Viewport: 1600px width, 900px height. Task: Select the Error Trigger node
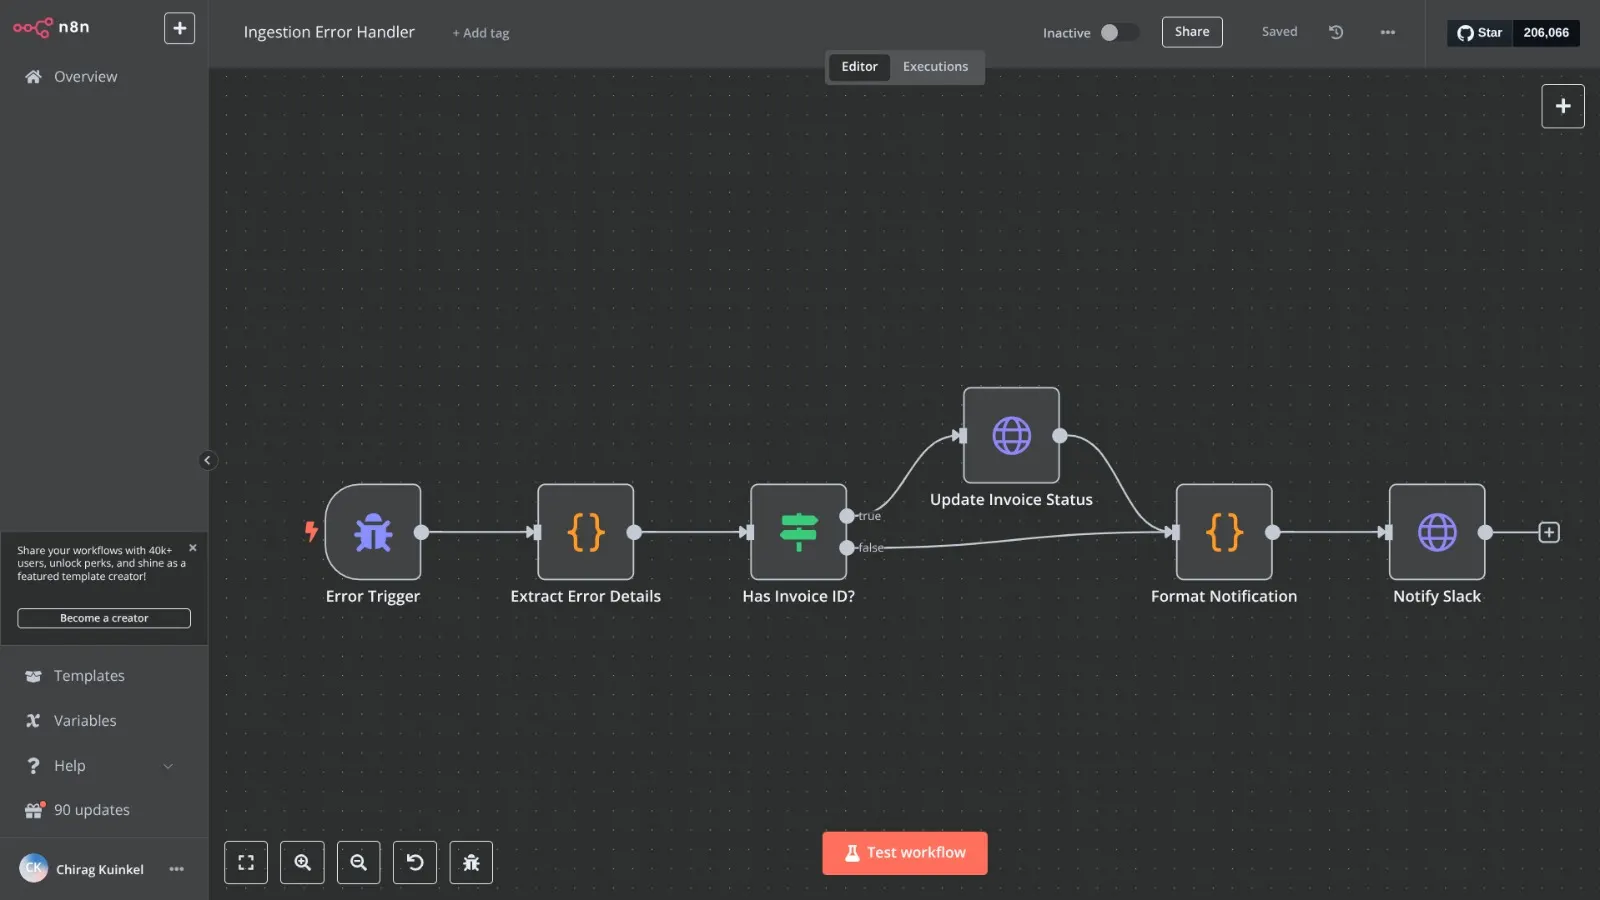click(x=373, y=532)
